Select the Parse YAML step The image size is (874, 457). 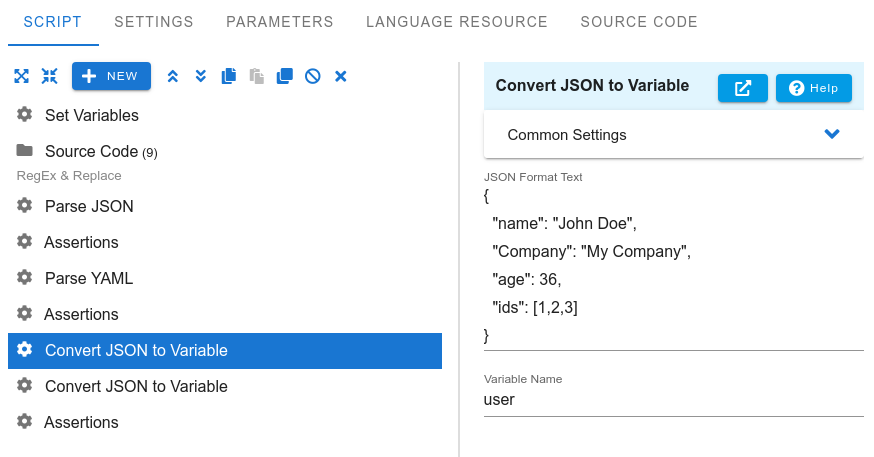coord(88,278)
